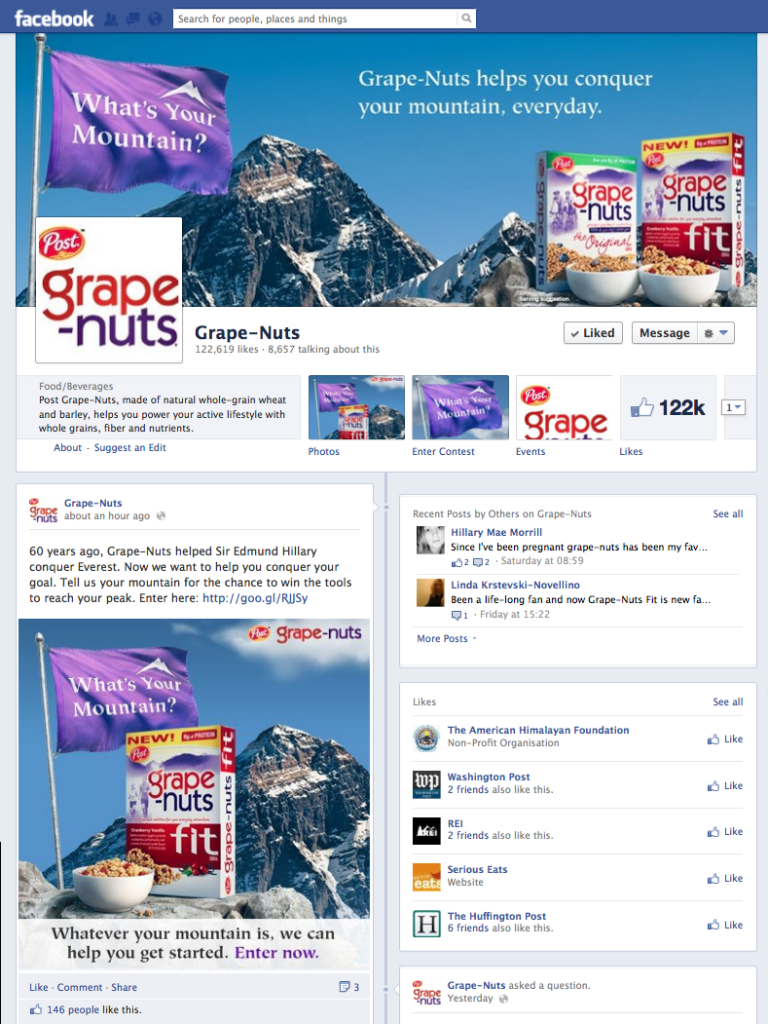Like The American Himalayan Foundation page
The height and width of the screenshot is (1024, 768).
pos(725,739)
